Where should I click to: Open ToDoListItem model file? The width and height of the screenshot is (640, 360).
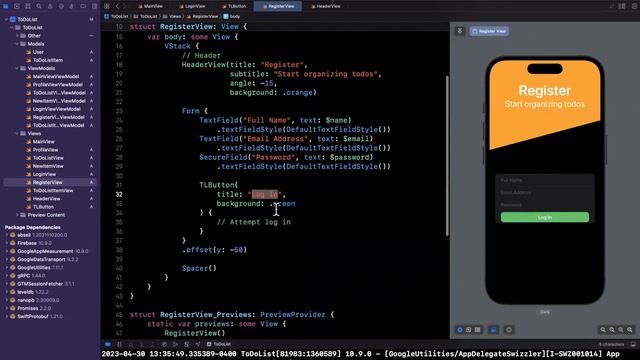47,60
